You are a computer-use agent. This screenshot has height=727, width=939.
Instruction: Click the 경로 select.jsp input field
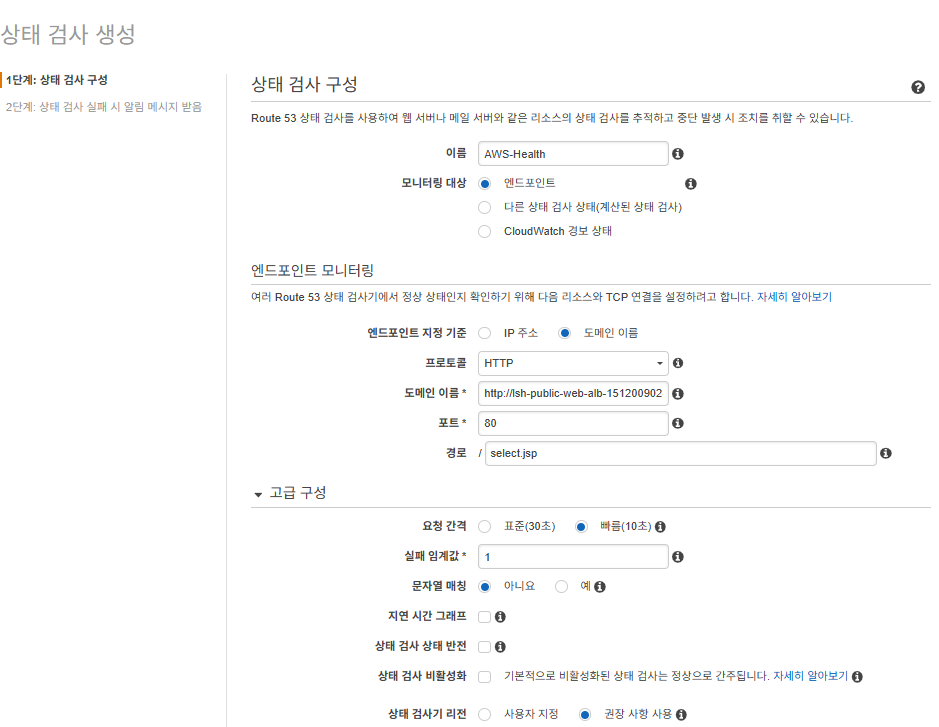point(680,454)
